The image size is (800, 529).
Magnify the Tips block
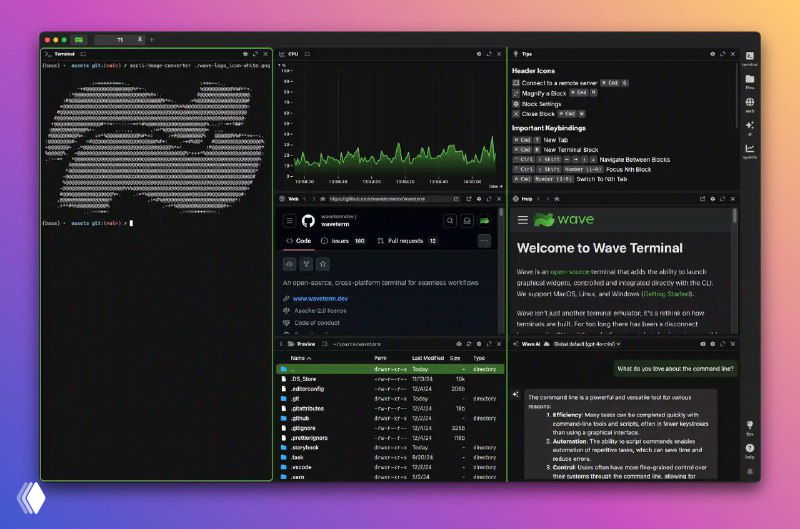pyautogui.click(x=722, y=54)
